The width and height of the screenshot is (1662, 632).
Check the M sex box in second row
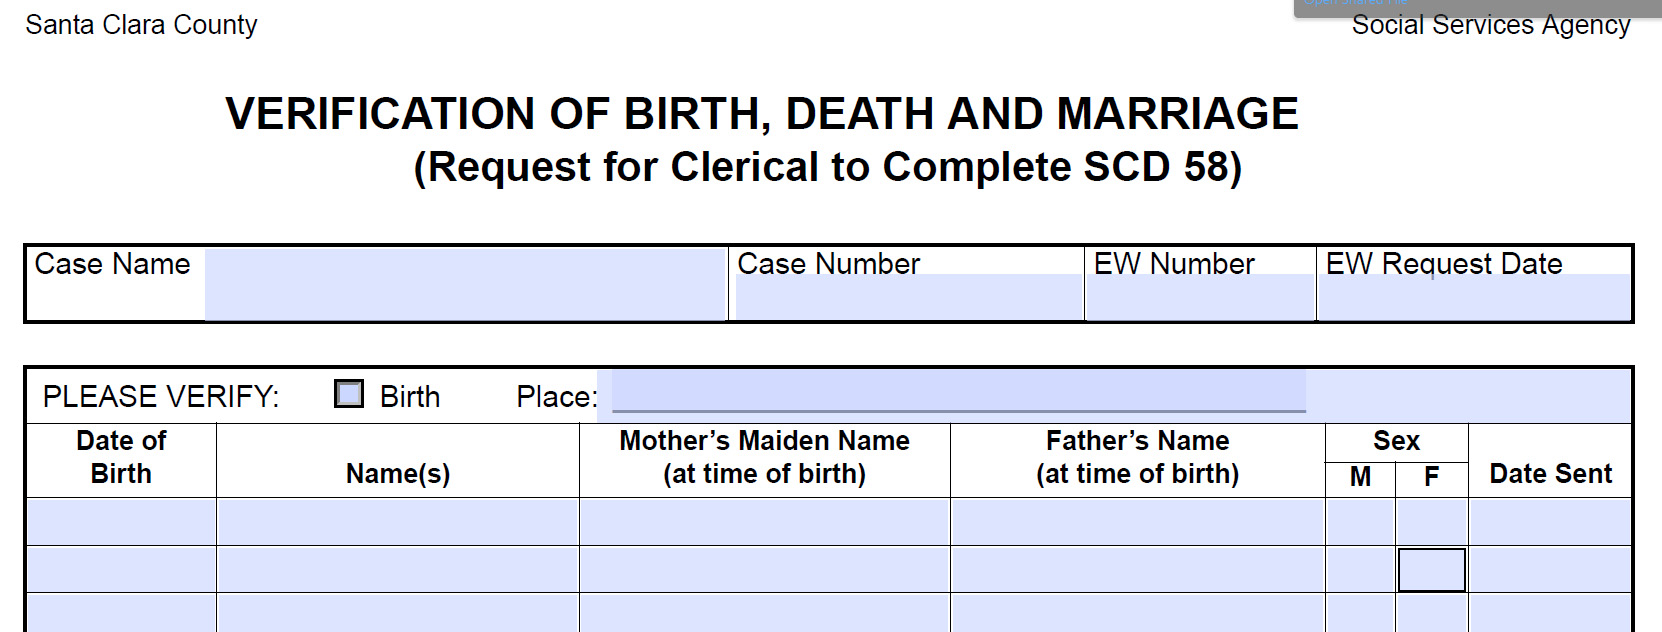pyautogui.click(x=1360, y=569)
